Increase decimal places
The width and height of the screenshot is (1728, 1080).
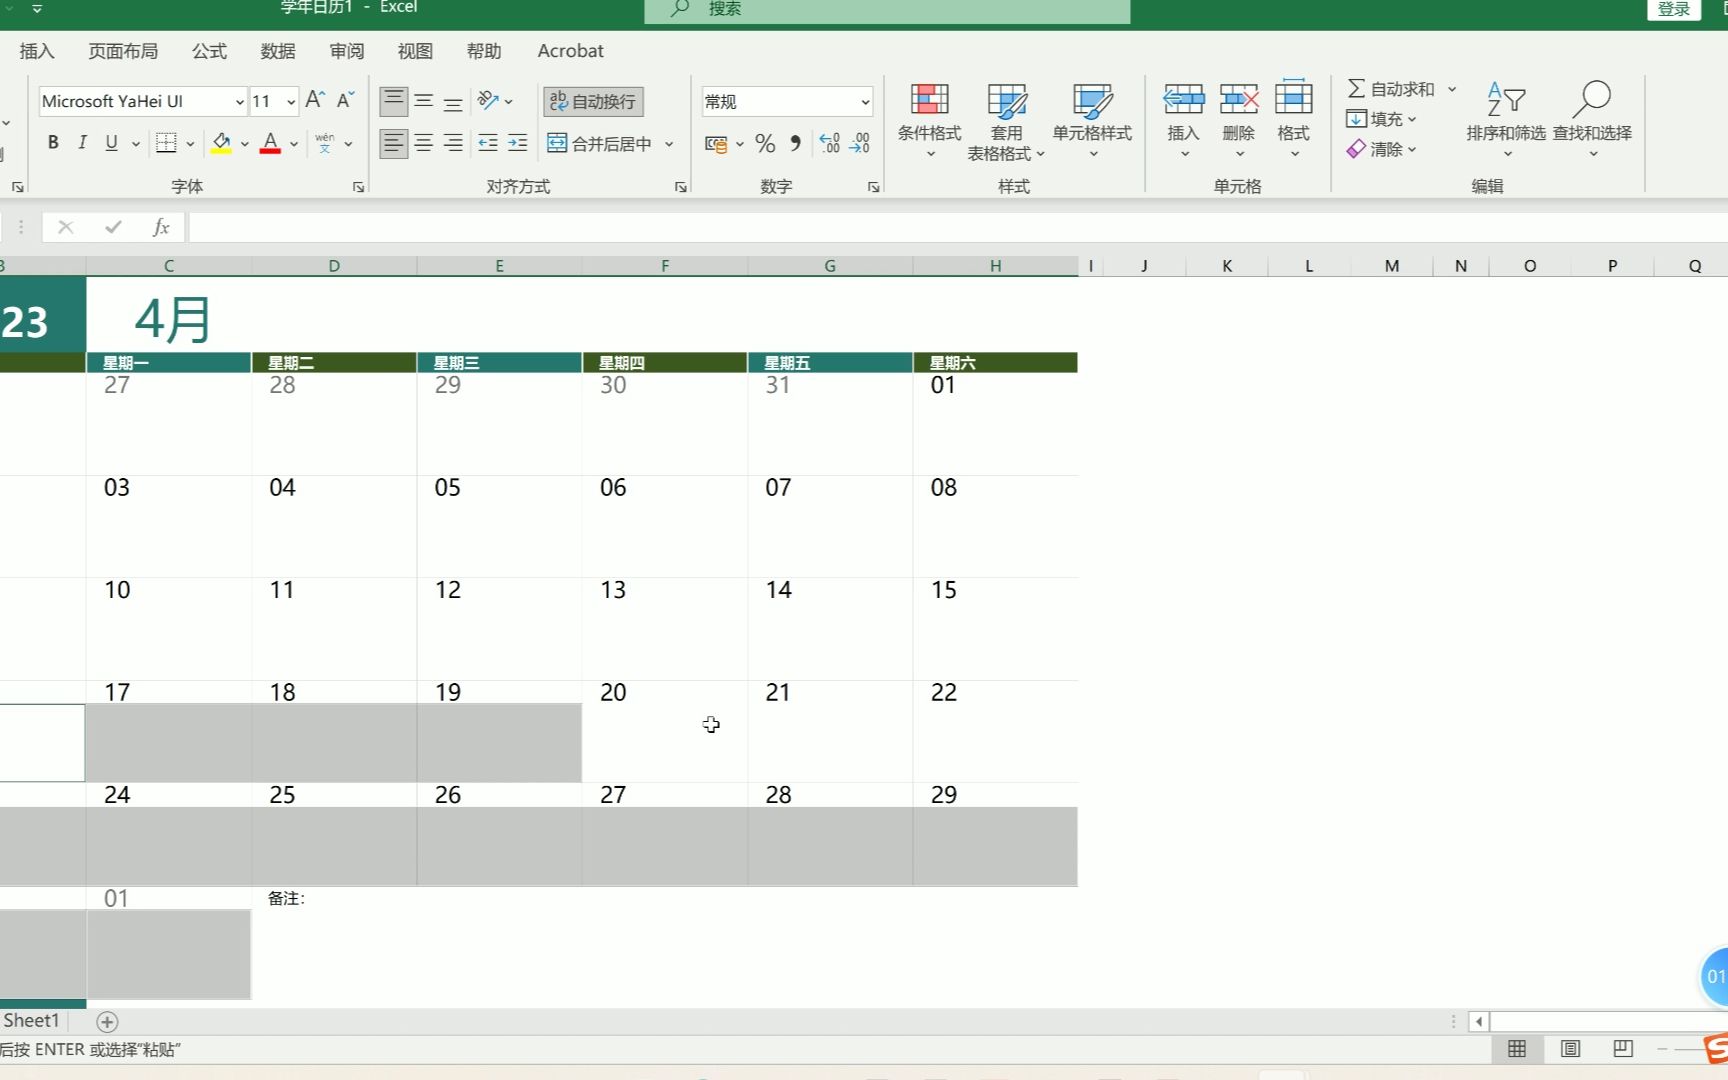pos(829,144)
